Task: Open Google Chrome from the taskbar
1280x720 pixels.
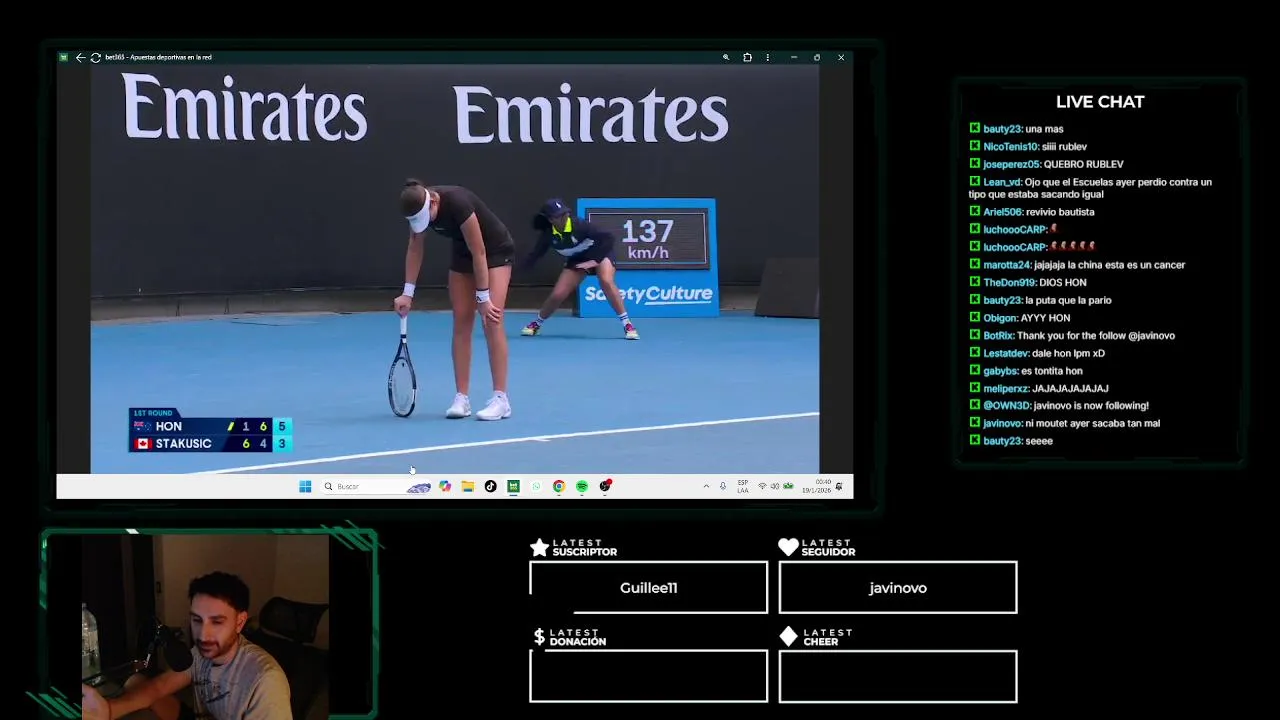Action: 559,486
